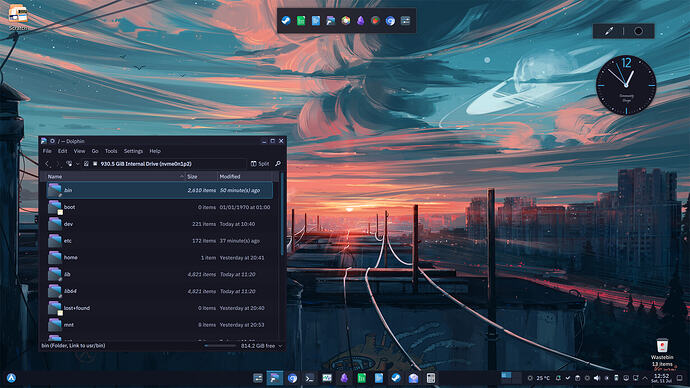Show hidden system tray icons

point(645,378)
